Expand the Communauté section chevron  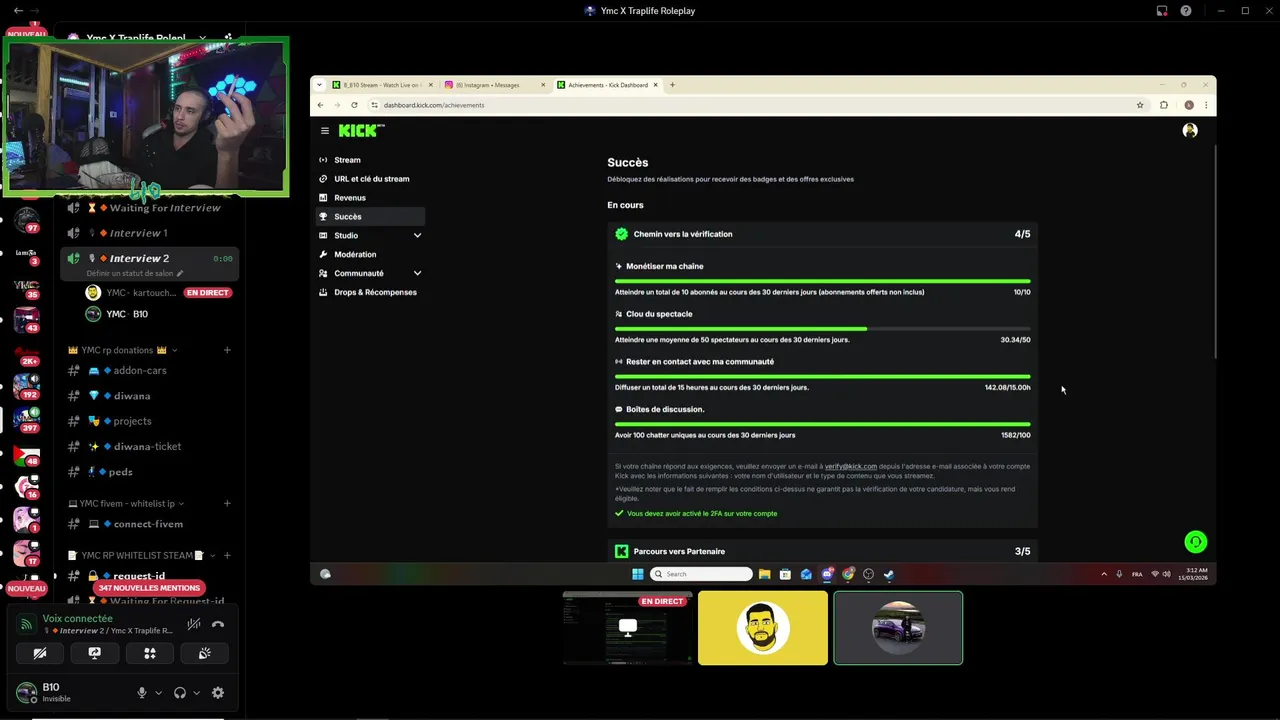tap(417, 274)
